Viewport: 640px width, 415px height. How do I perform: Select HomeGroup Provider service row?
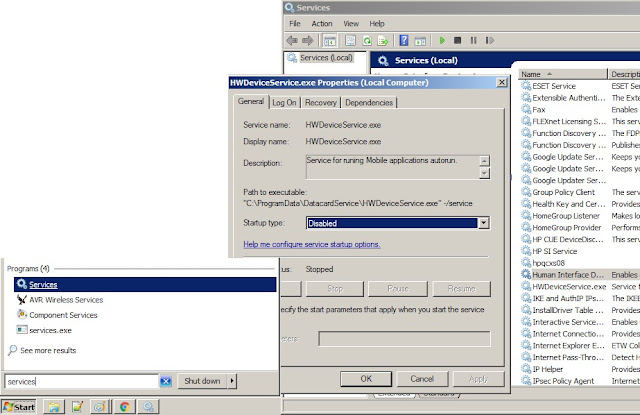(567, 228)
